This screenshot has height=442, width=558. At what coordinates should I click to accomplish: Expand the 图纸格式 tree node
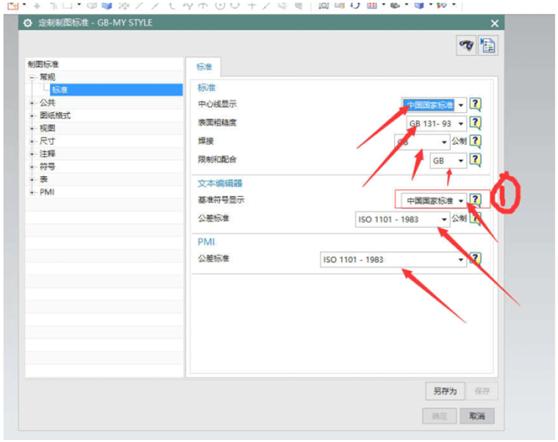point(32,116)
